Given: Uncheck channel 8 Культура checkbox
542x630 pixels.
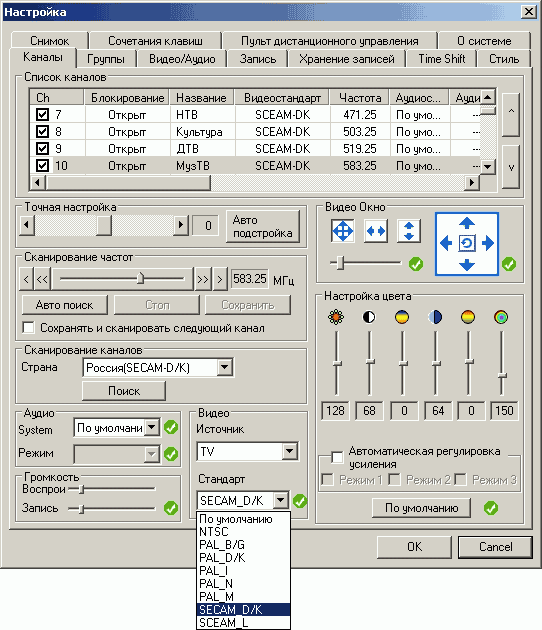Looking at the screenshot, I should pos(42,131).
